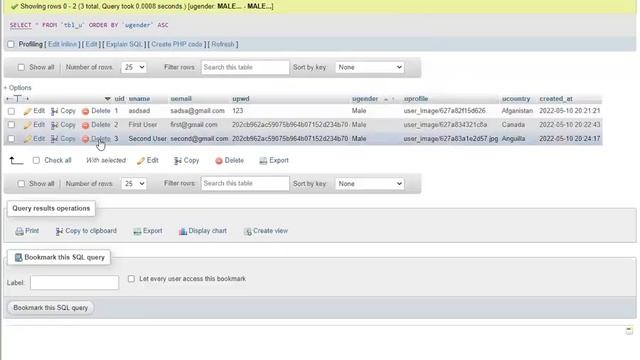Click the Create view link
The width and height of the screenshot is (640, 360).
[270, 231]
